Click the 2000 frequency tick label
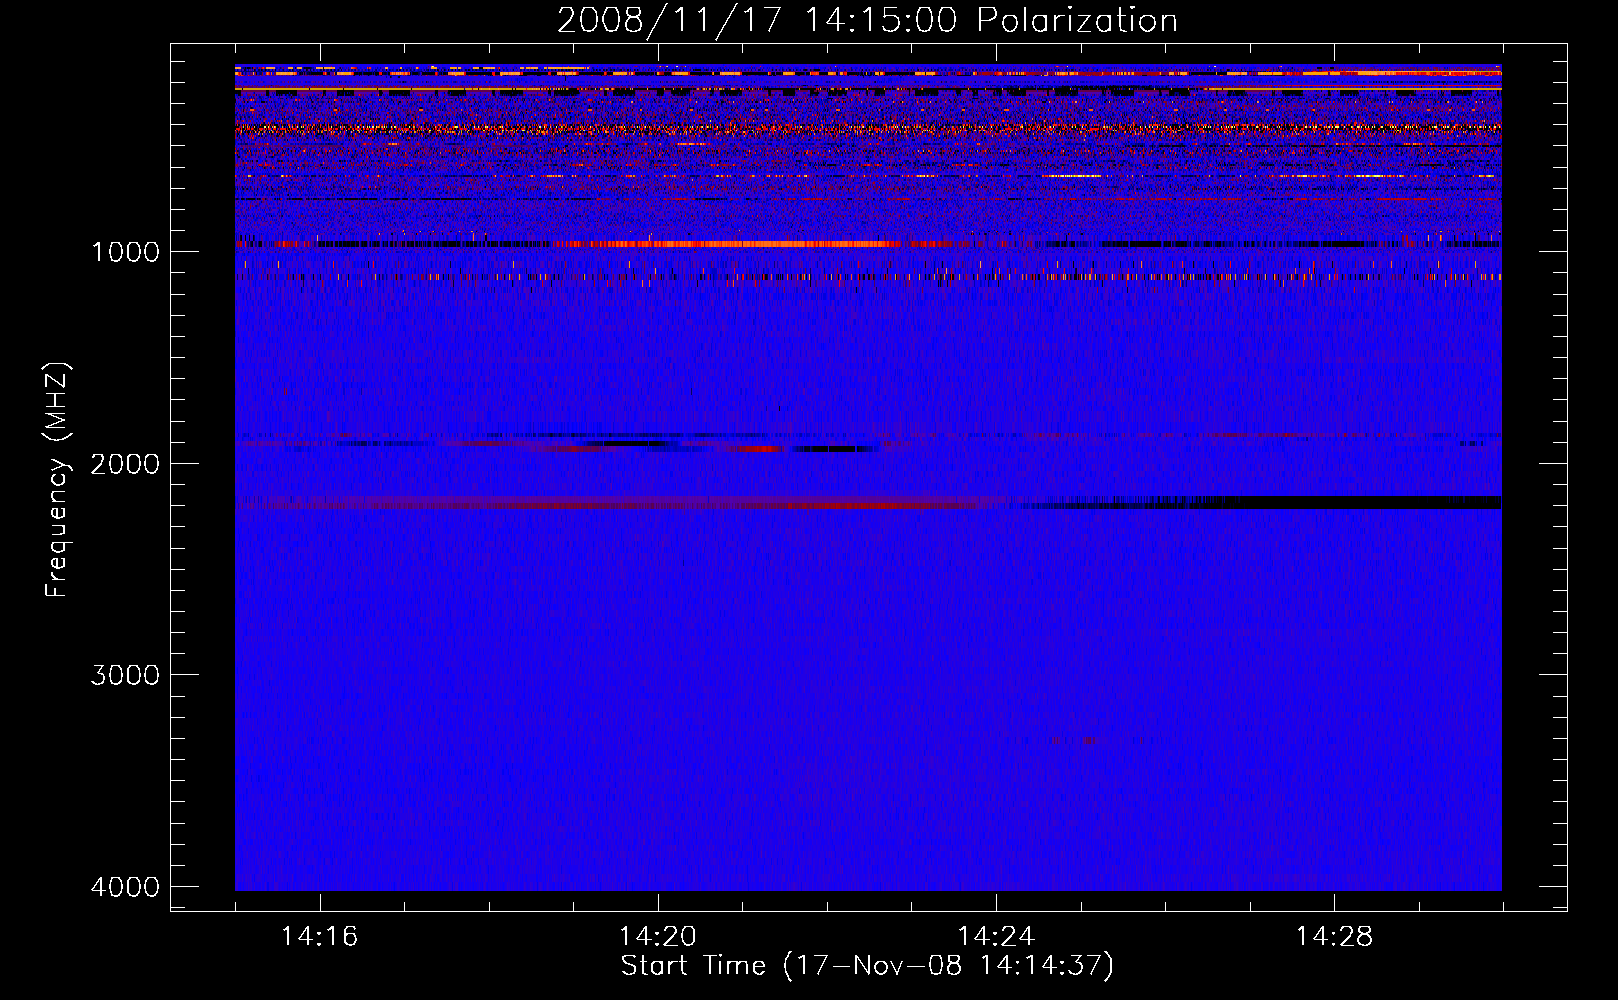 point(125,463)
